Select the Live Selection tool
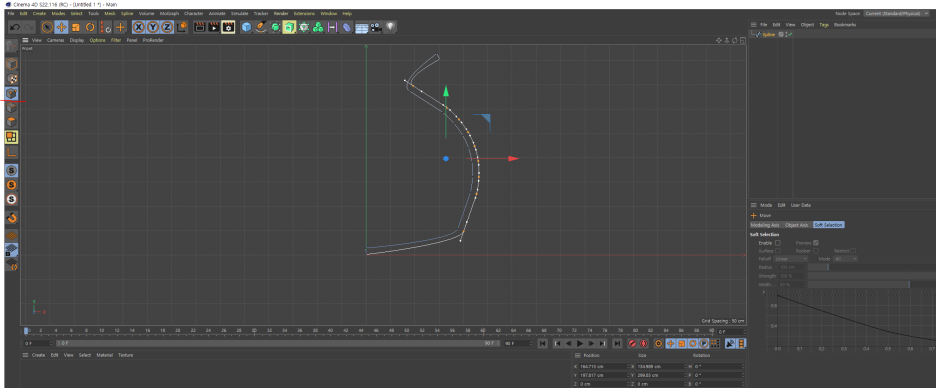 point(47,27)
